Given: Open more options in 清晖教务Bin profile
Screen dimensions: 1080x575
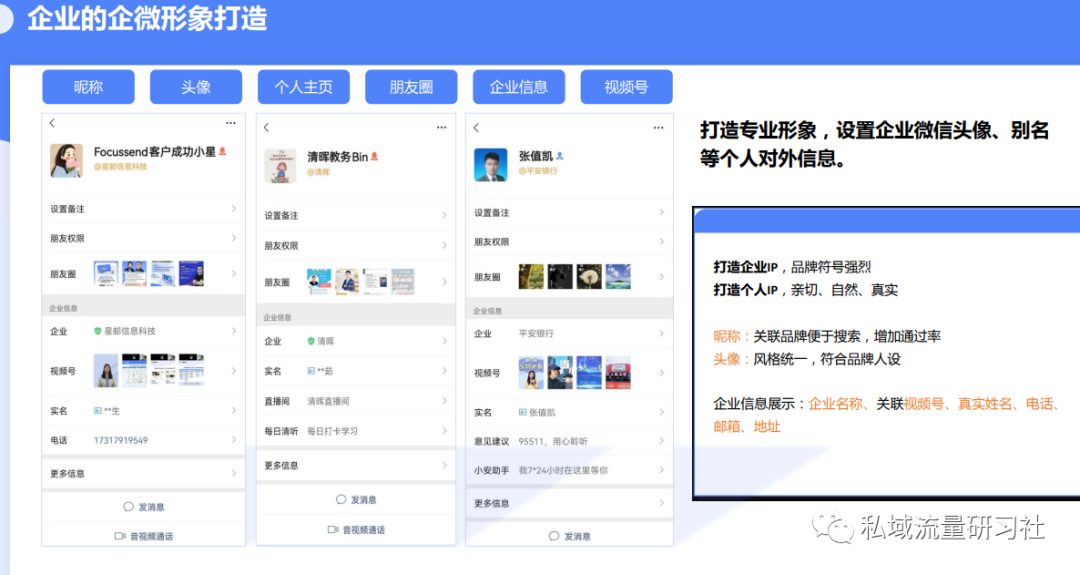Looking at the screenshot, I should pos(442,127).
